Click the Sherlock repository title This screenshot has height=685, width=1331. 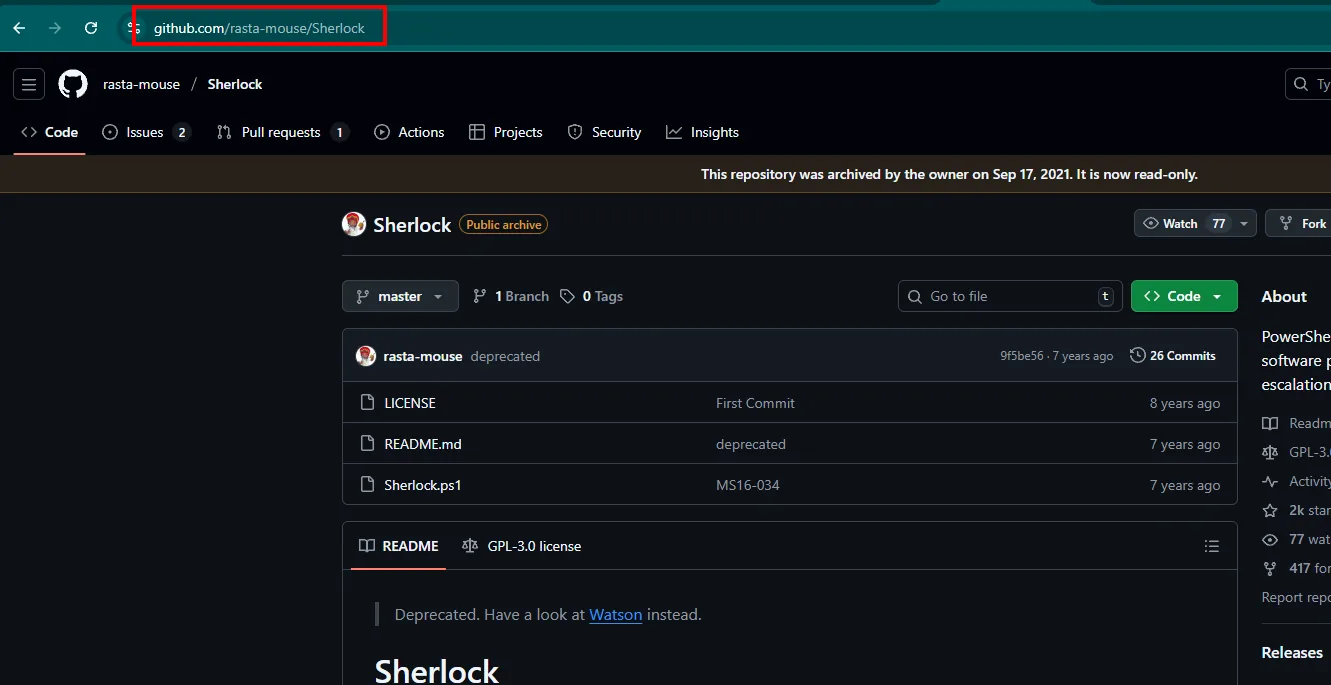pyautogui.click(x=412, y=225)
